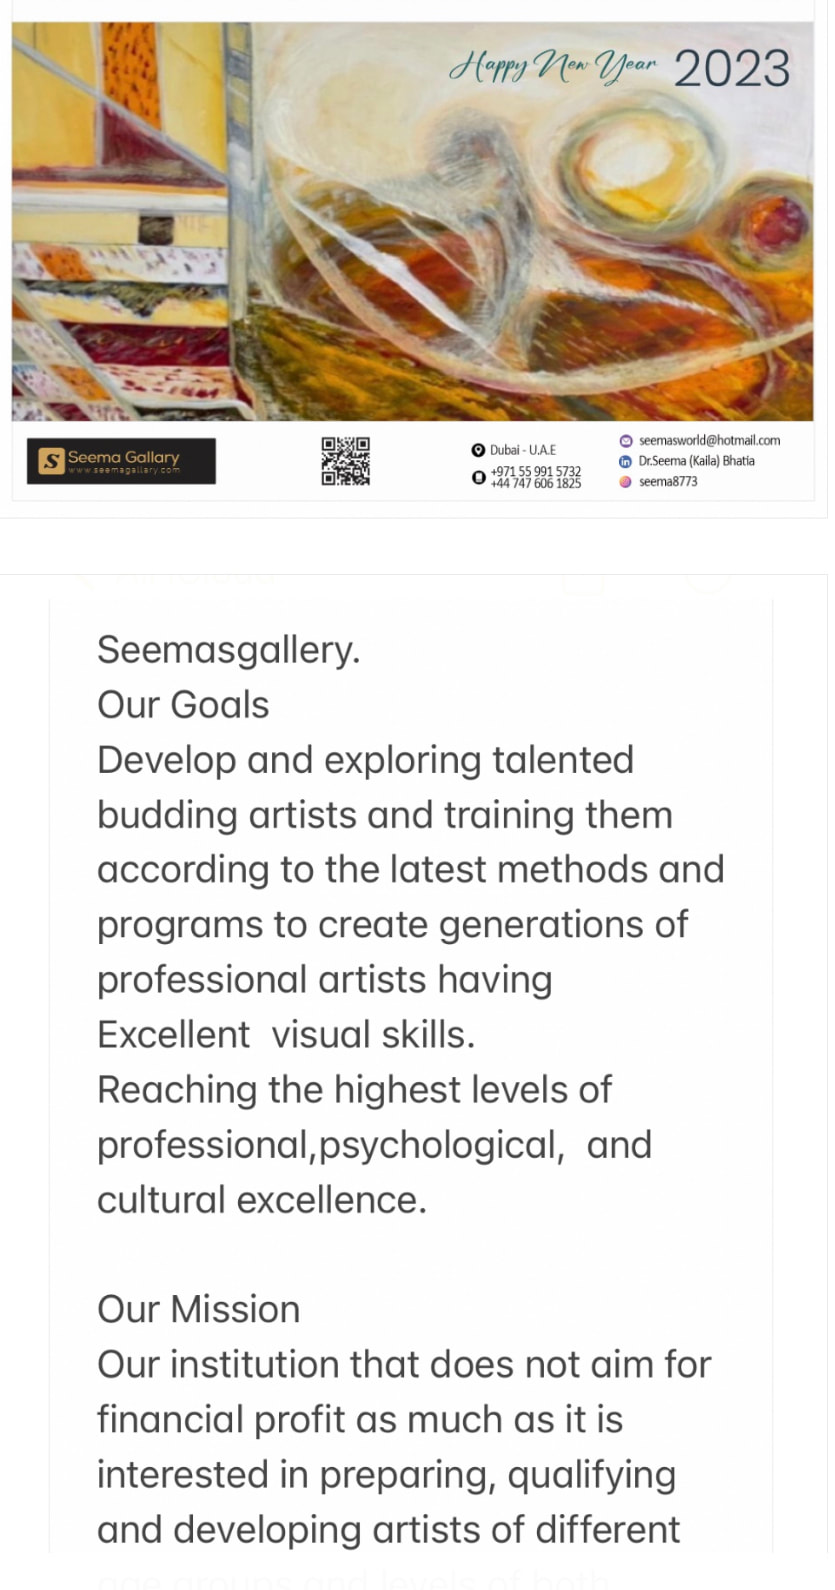Click the www.seemagallary.com website text
This screenshot has height=1590, width=835.
coord(124,470)
